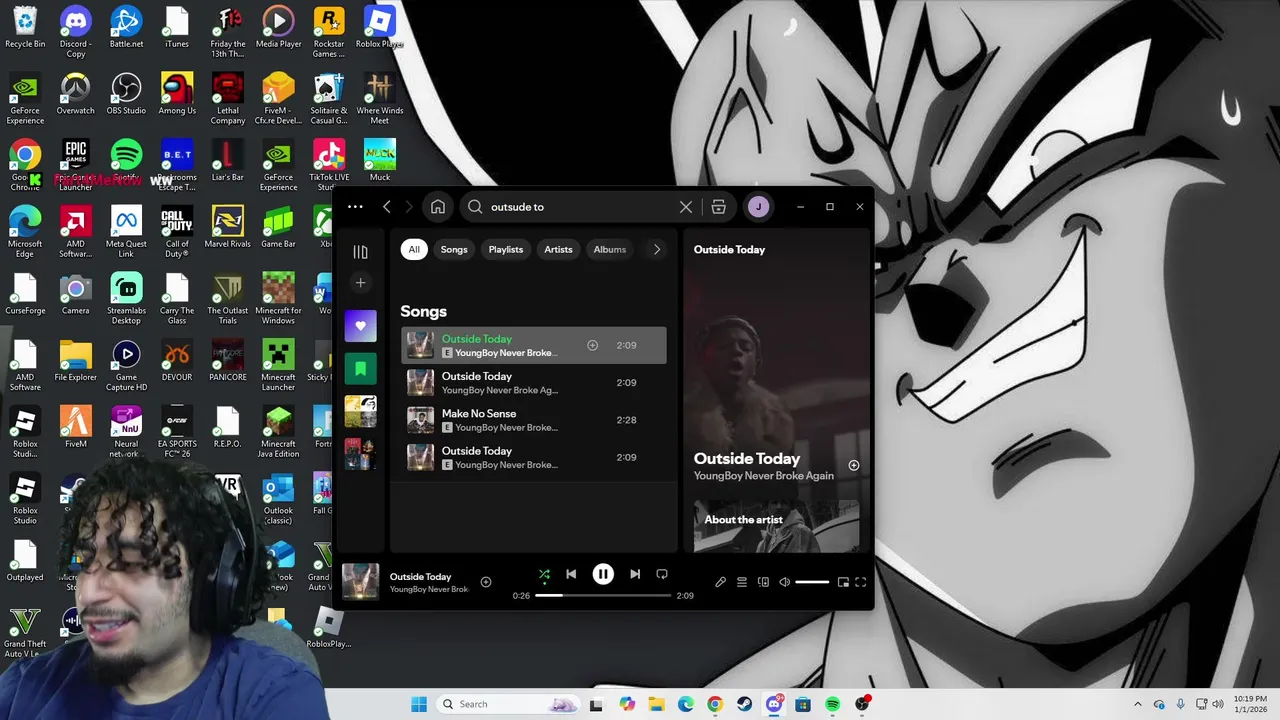Open Battle.net desktop shortcut
Viewport: 1280px width, 720px height.
(126, 27)
